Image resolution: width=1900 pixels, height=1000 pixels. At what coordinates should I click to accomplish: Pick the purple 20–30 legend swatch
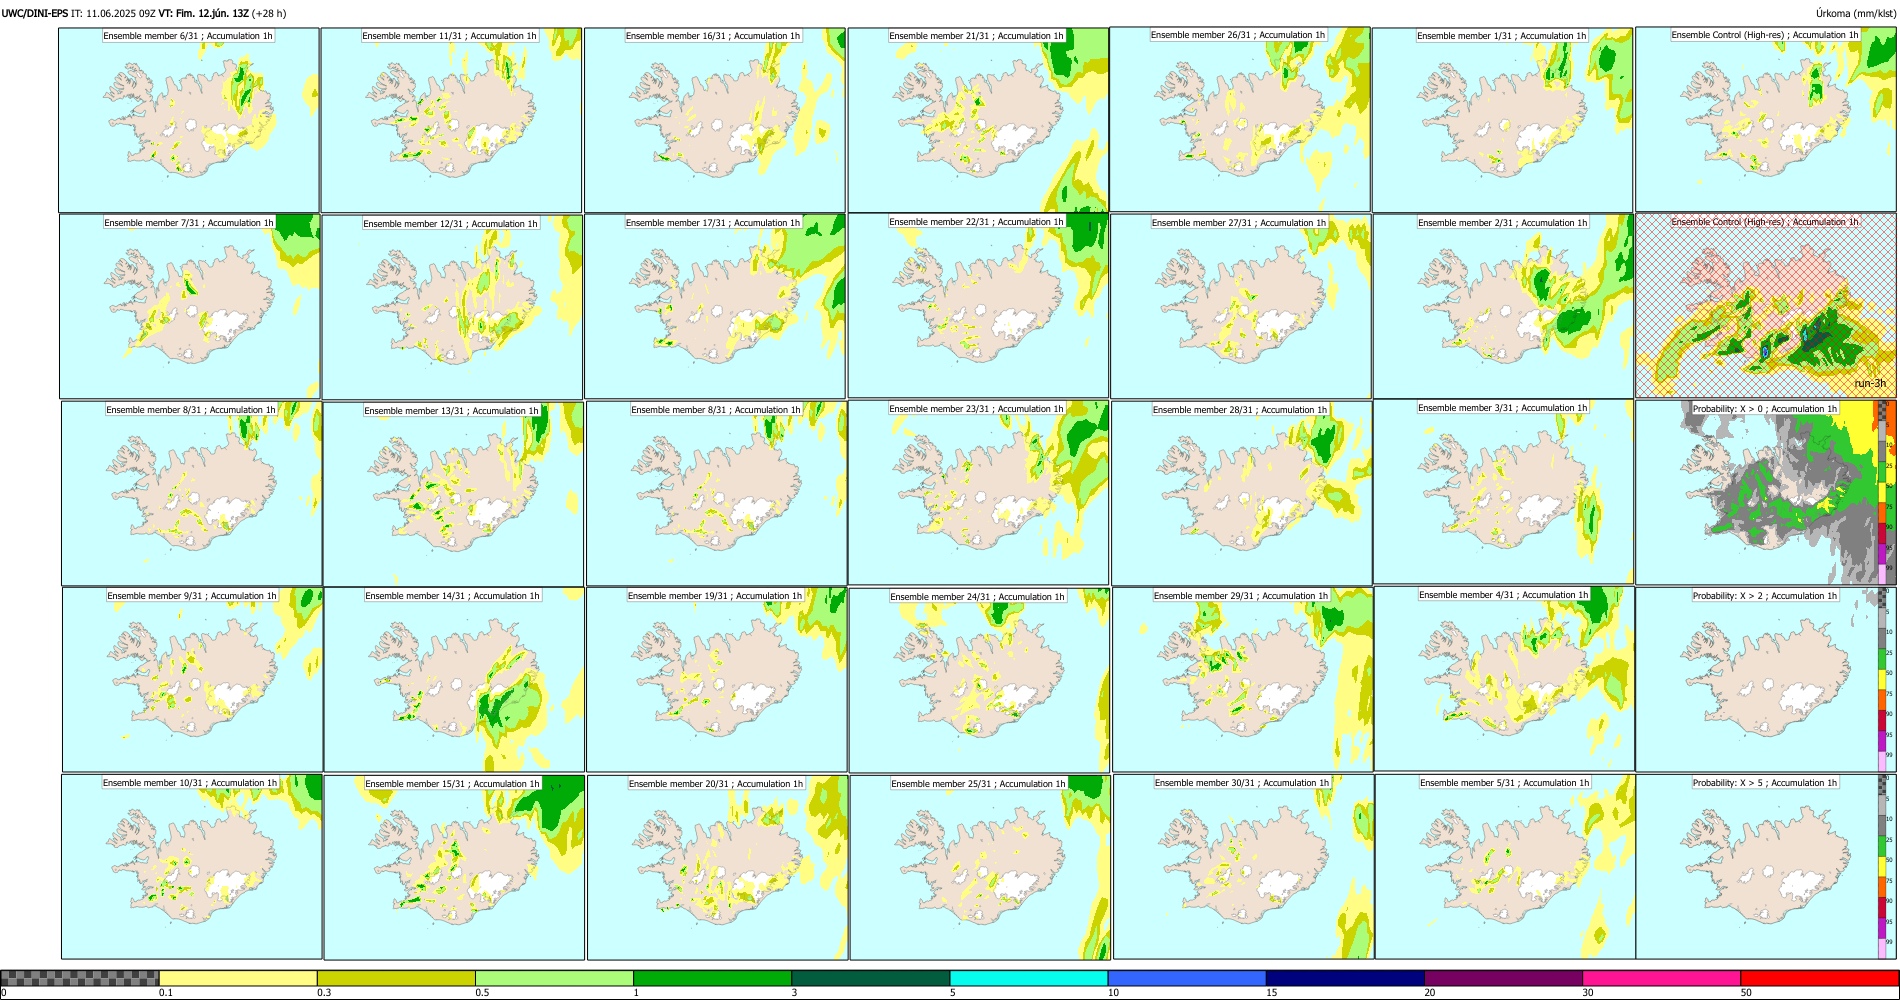coord(1503,978)
